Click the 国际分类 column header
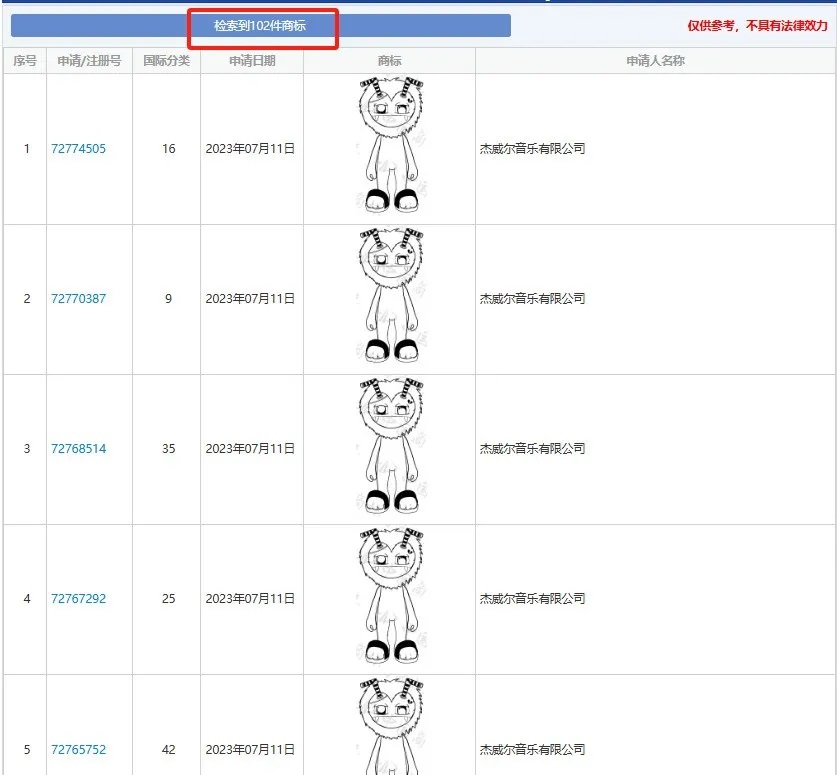 (167, 61)
